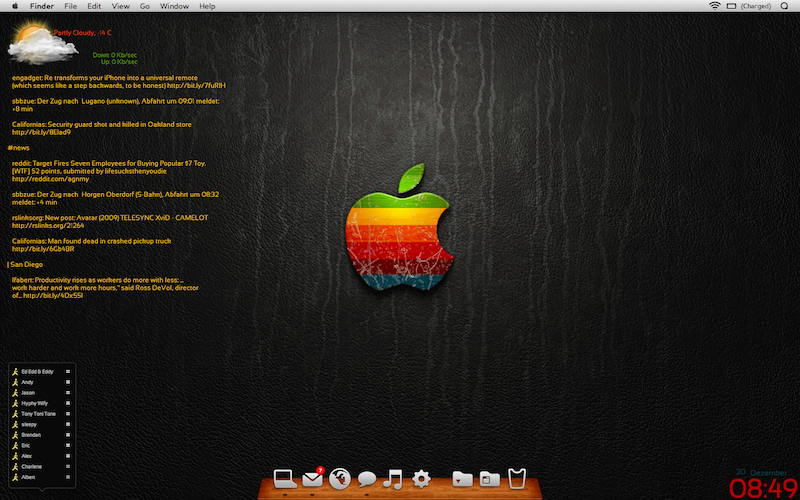Select buddy Charlene name
The width and height of the screenshot is (800, 500).
click(x=32, y=466)
